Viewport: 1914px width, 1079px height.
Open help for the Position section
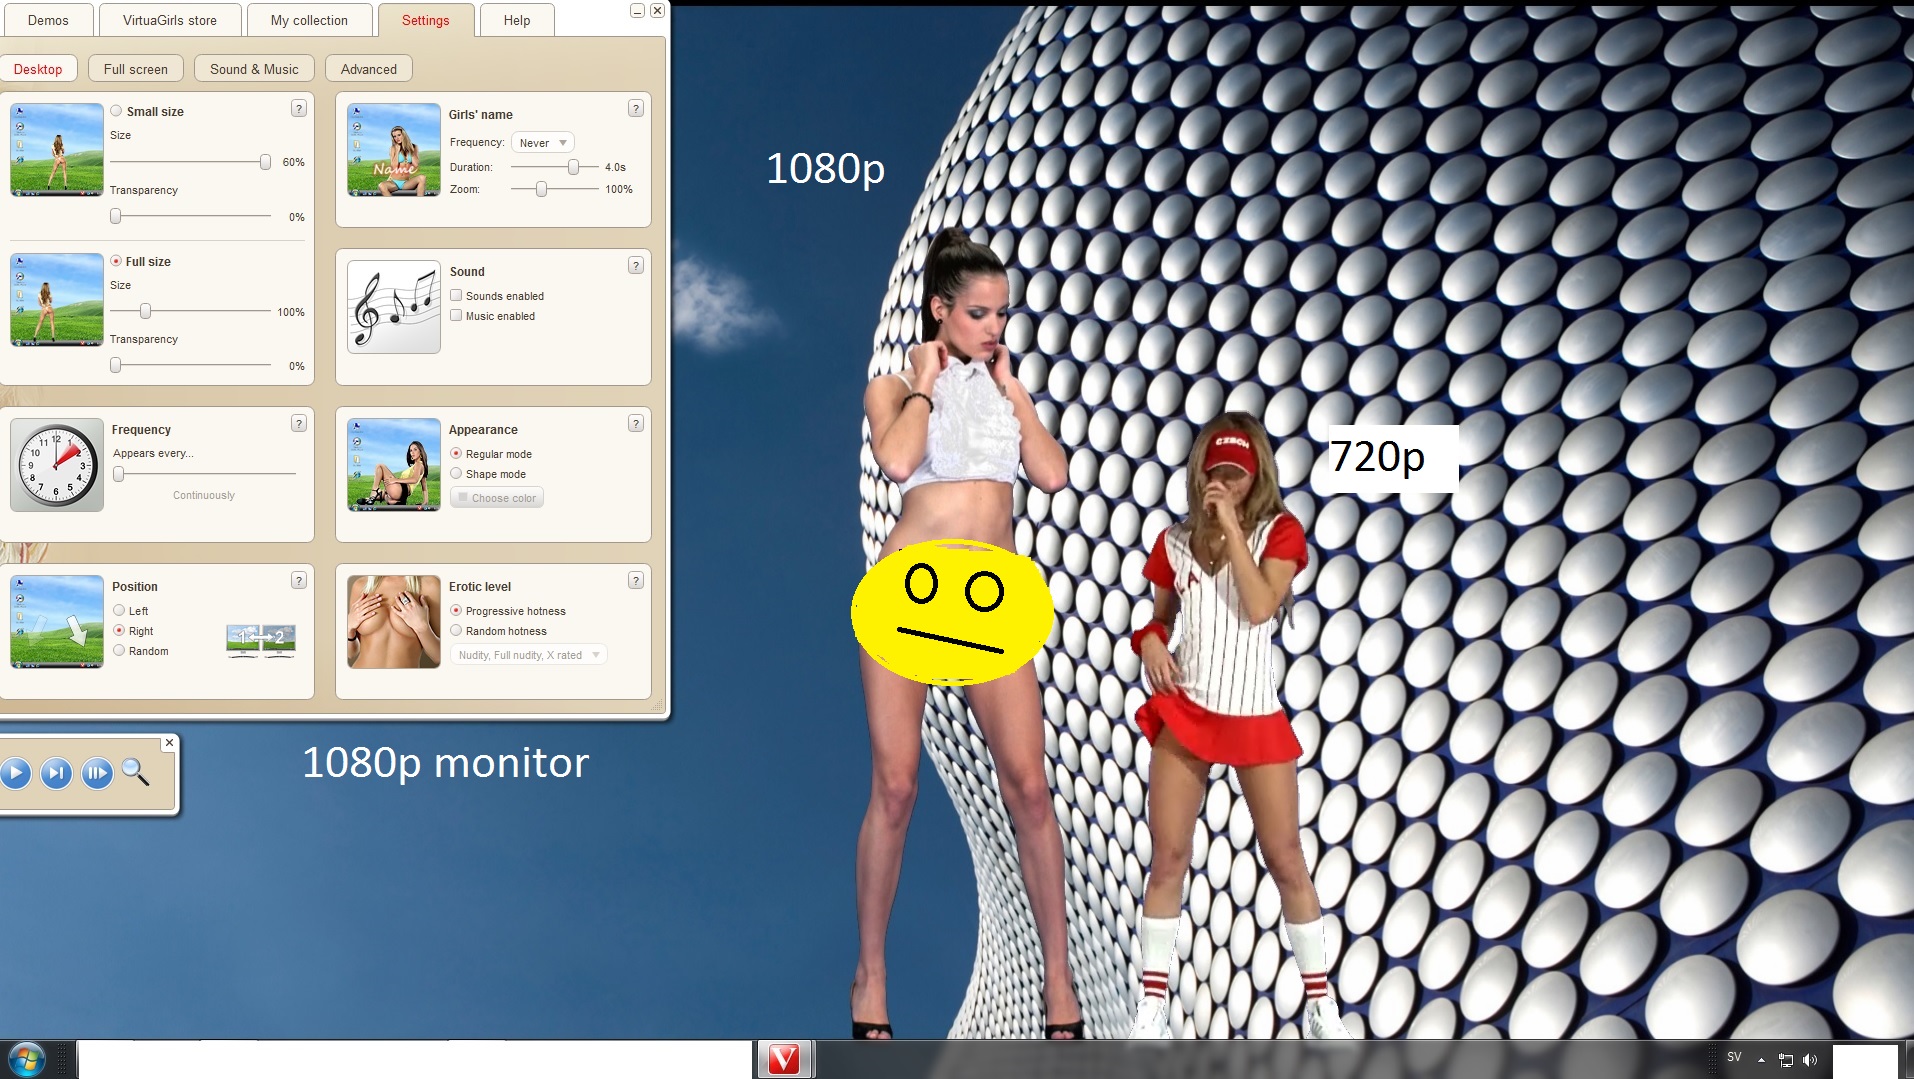pos(298,580)
